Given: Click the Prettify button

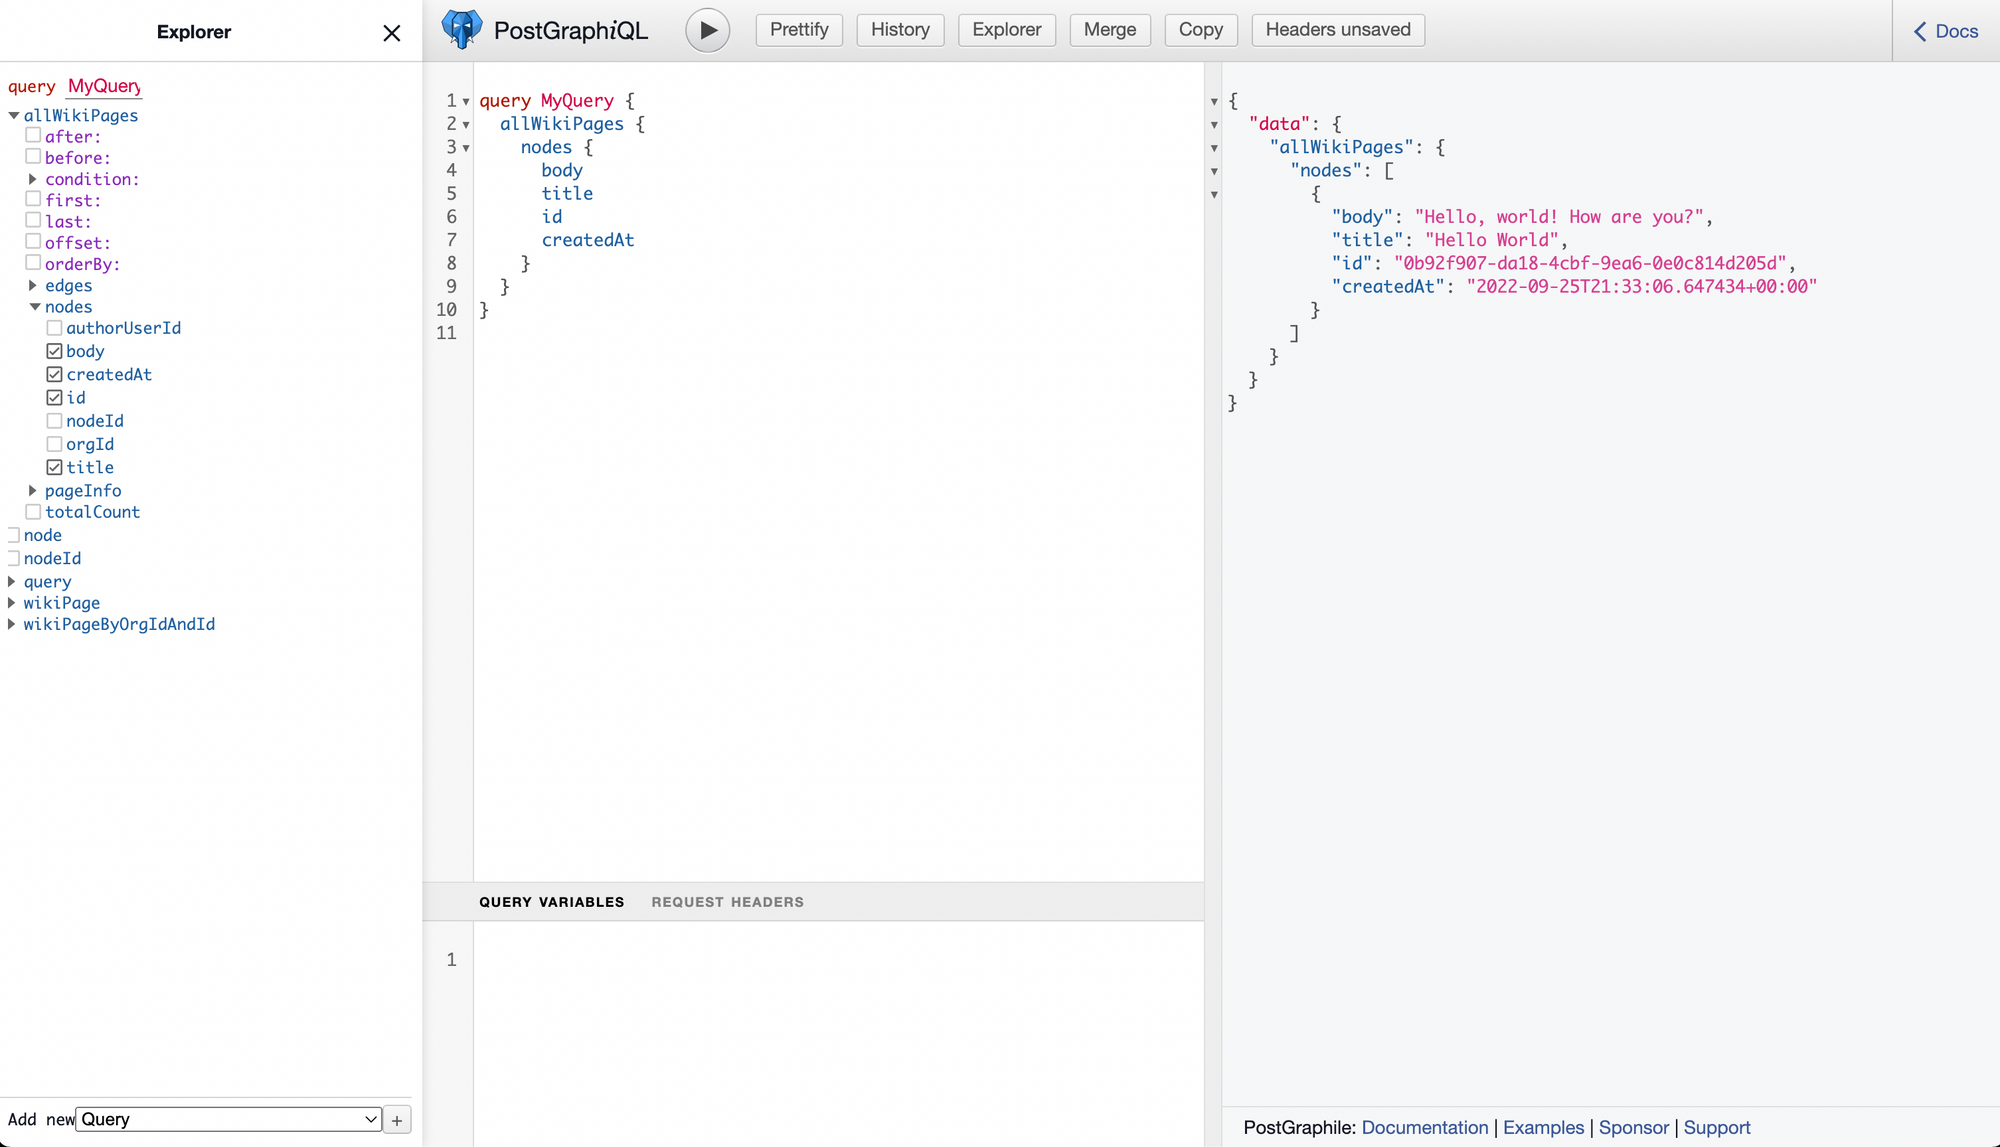Looking at the screenshot, I should point(799,30).
